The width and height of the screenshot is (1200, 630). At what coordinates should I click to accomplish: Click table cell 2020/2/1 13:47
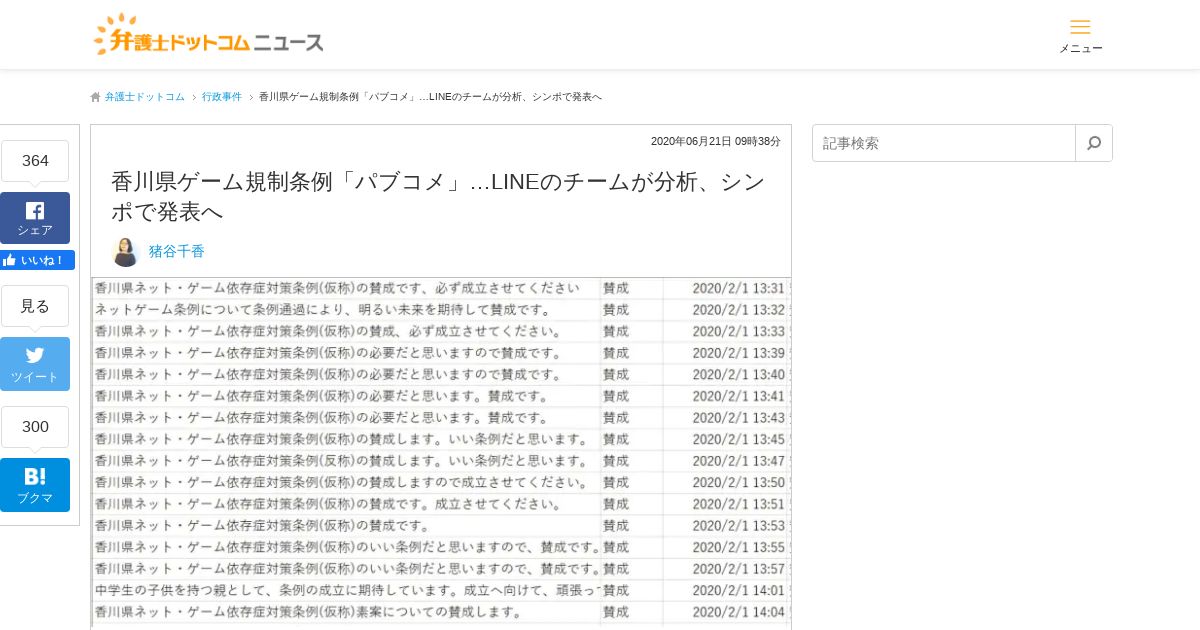tap(738, 461)
